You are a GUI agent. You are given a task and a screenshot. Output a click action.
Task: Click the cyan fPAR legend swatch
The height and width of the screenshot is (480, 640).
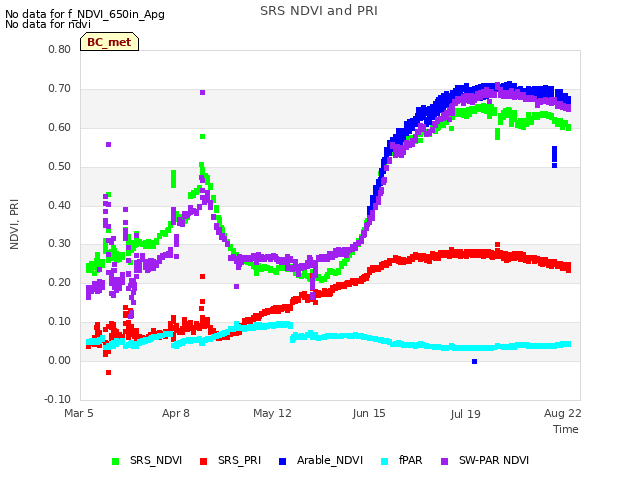384,461
